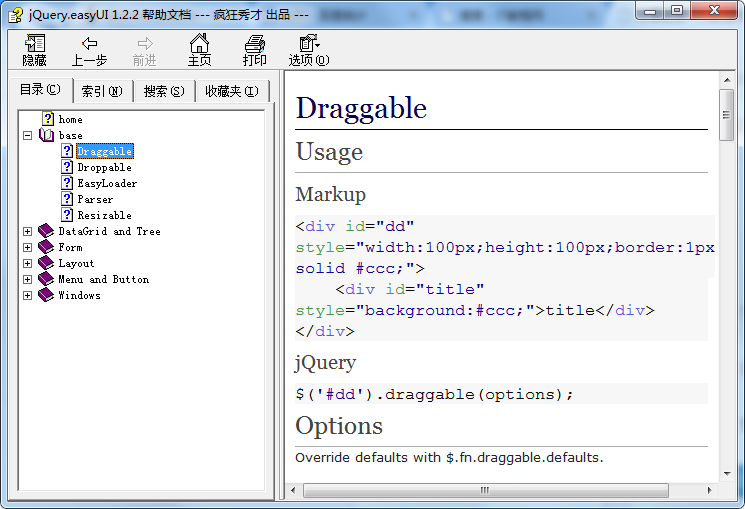Image resolution: width=745 pixels, height=509 pixels.
Task: Expand the Form tree node
Action: coord(28,247)
